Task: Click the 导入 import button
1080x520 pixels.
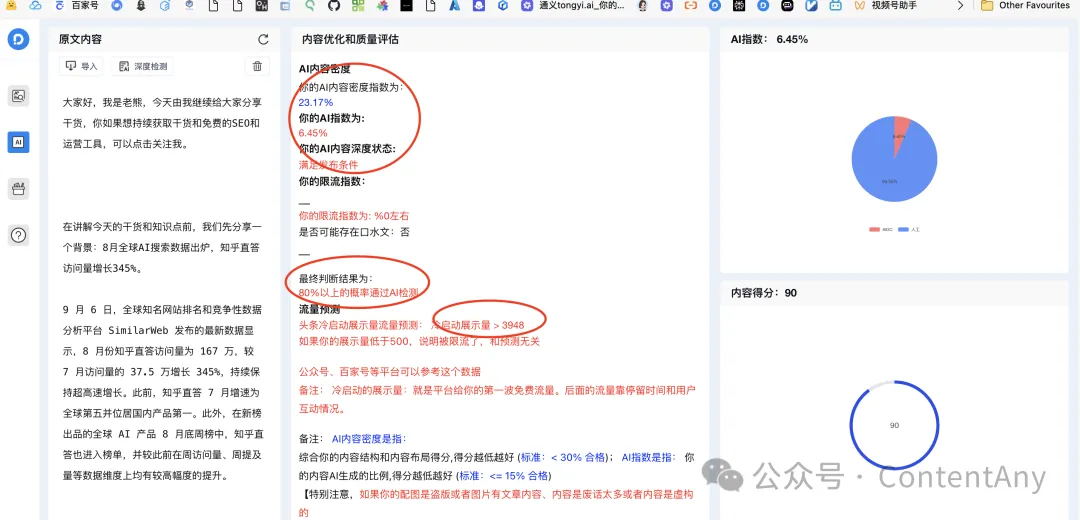Action: [x=82, y=66]
